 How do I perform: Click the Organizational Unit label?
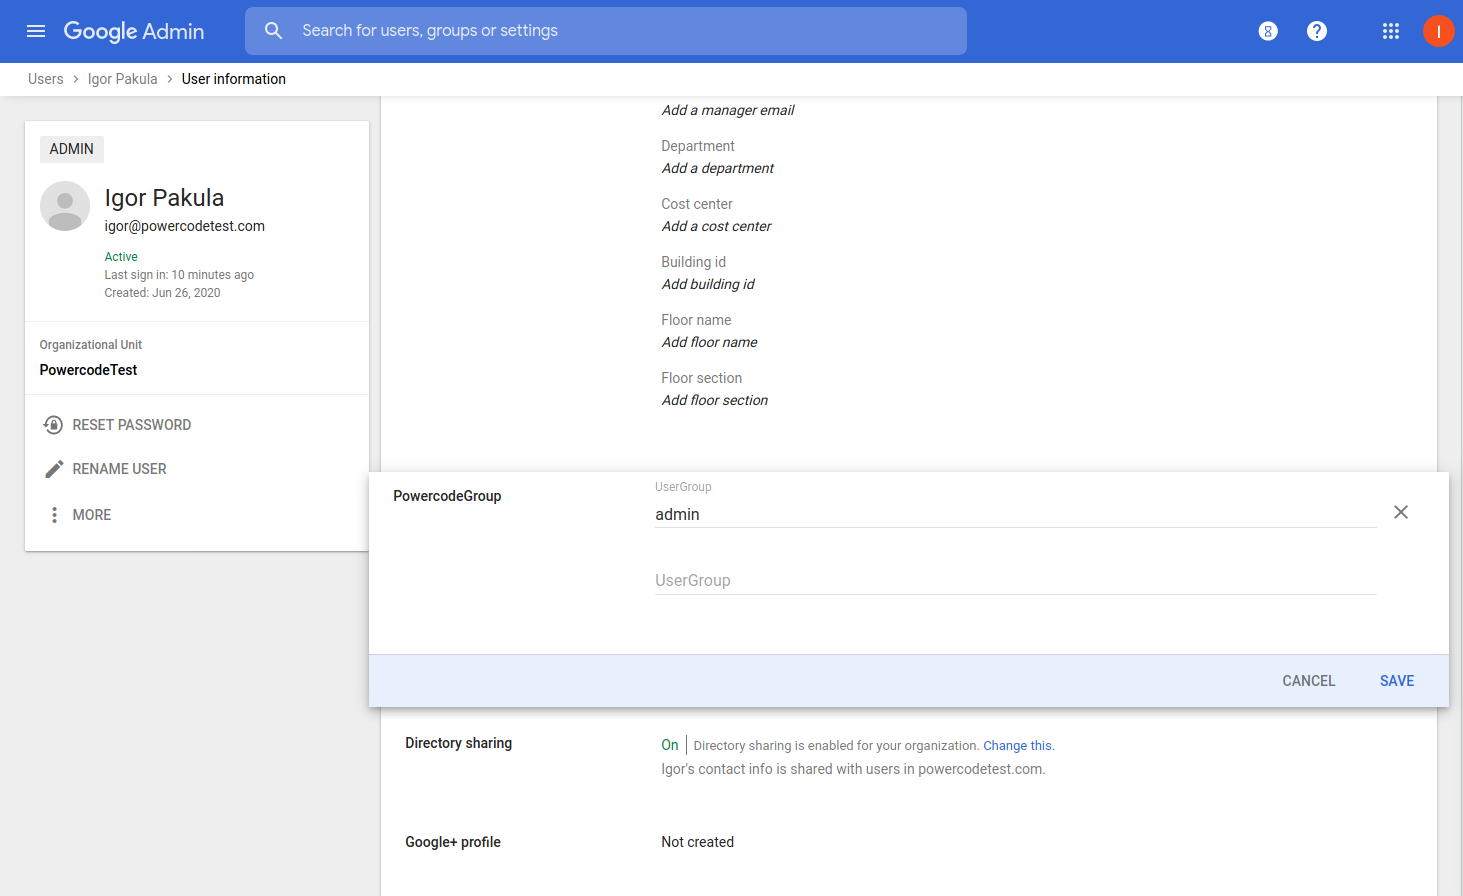point(91,345)
